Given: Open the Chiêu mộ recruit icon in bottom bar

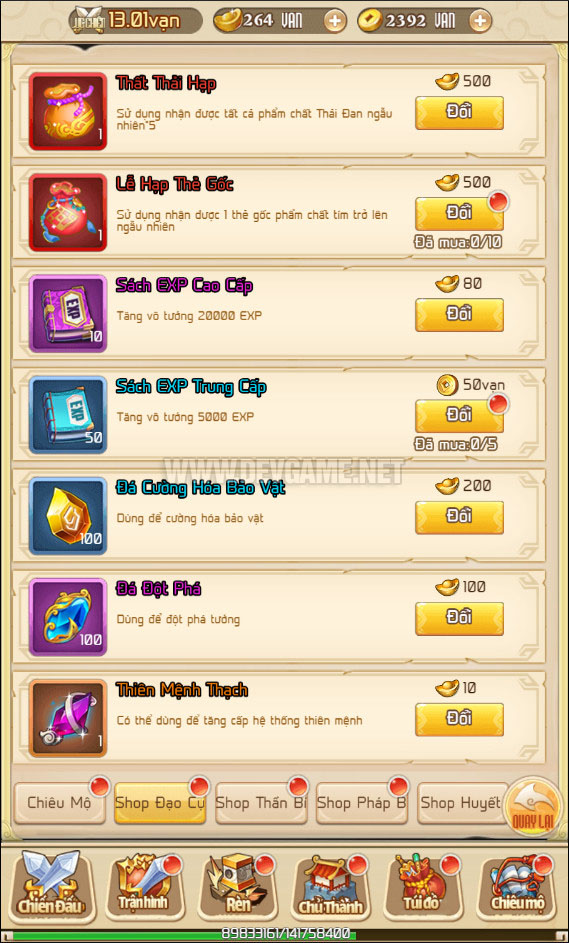Looking at the screenshot, I should click(516, 886).
